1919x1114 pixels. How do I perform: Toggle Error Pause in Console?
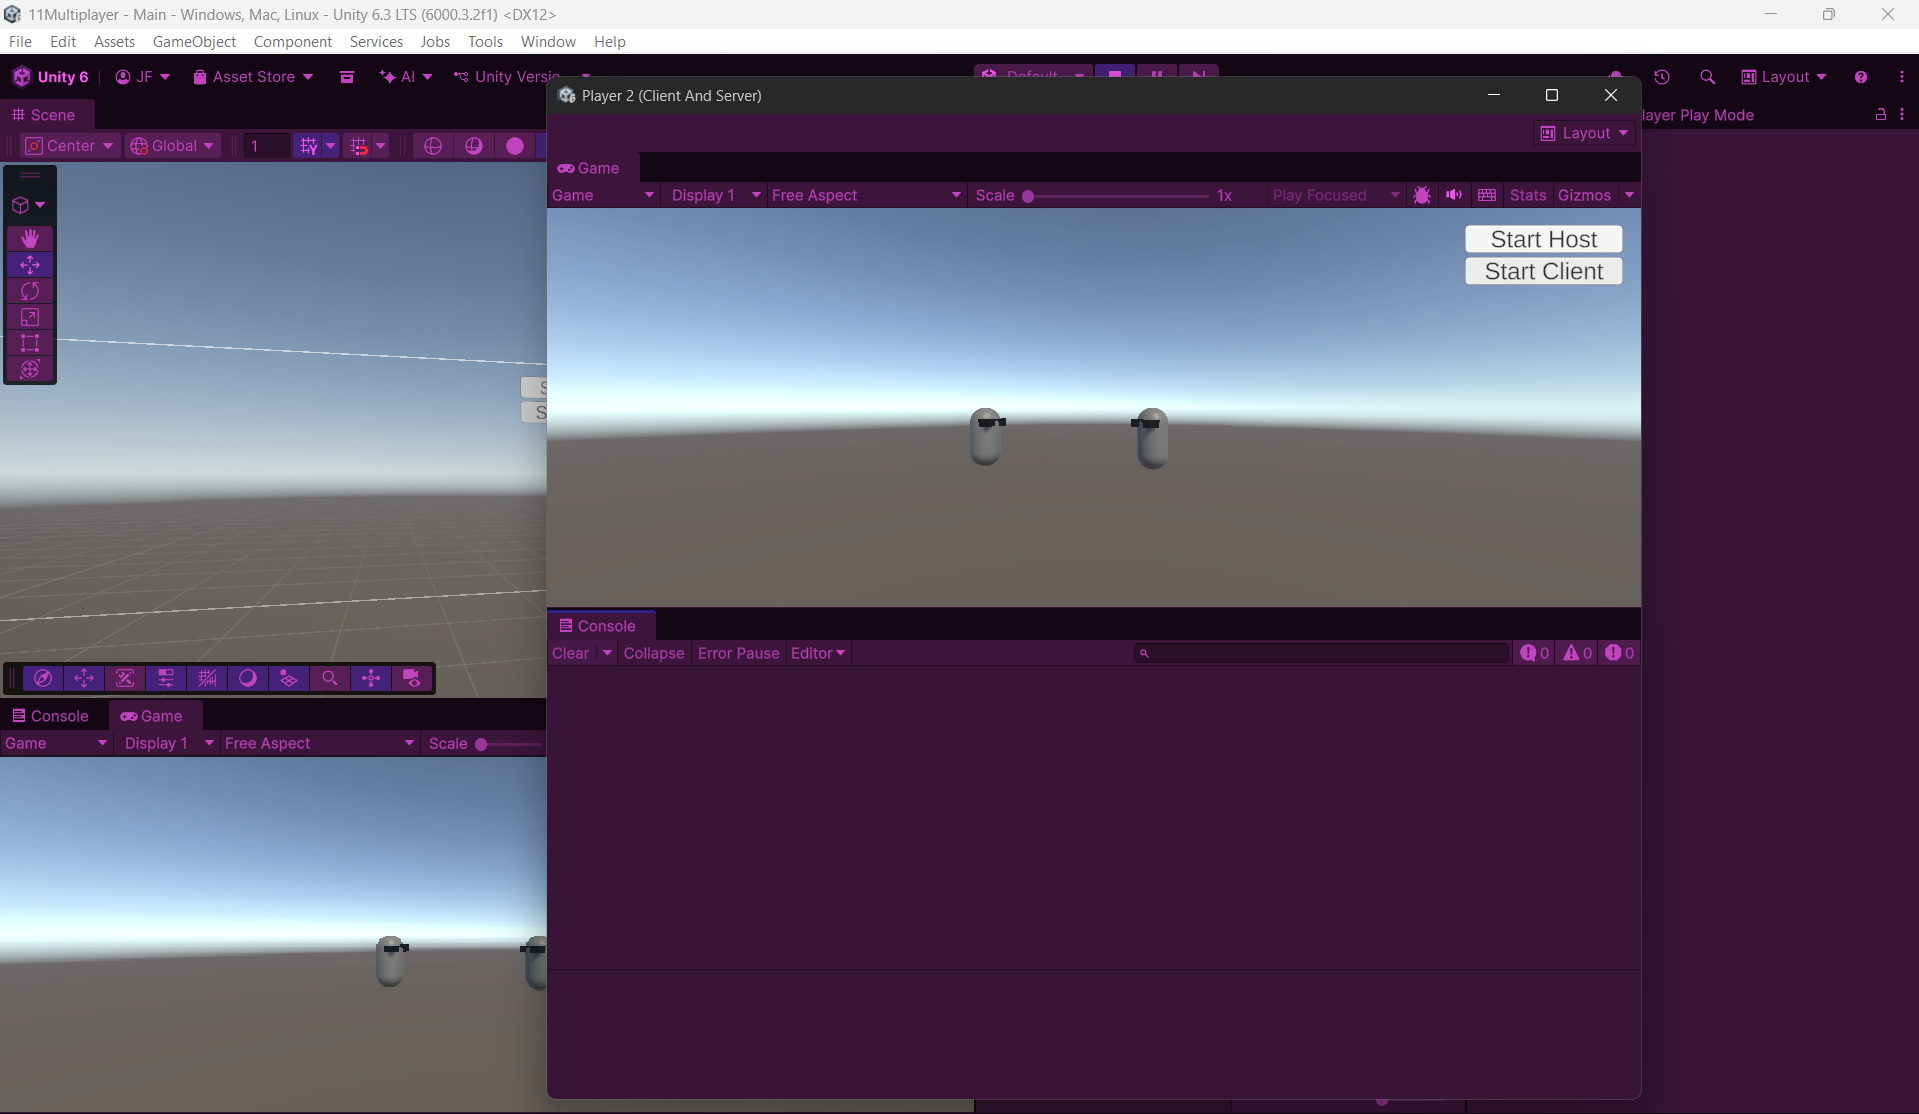click(738, 653)
